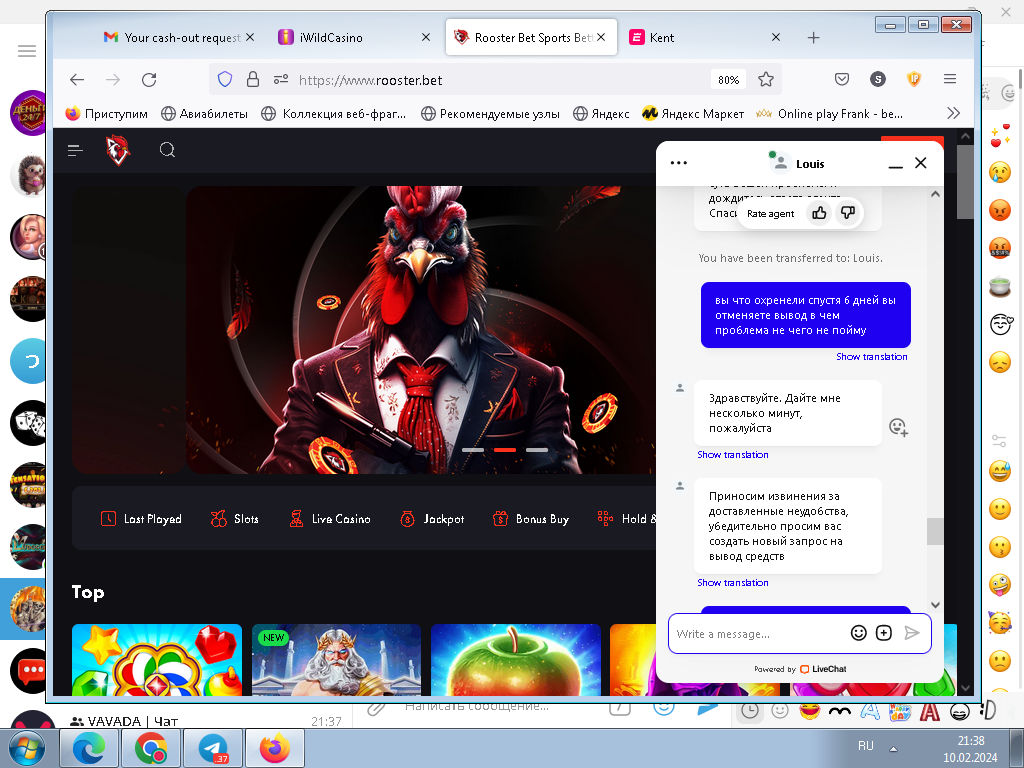This screenshot has width=1024, height=768.
Task: Rate the agent with thumbs down
Action: click(848, 213)
